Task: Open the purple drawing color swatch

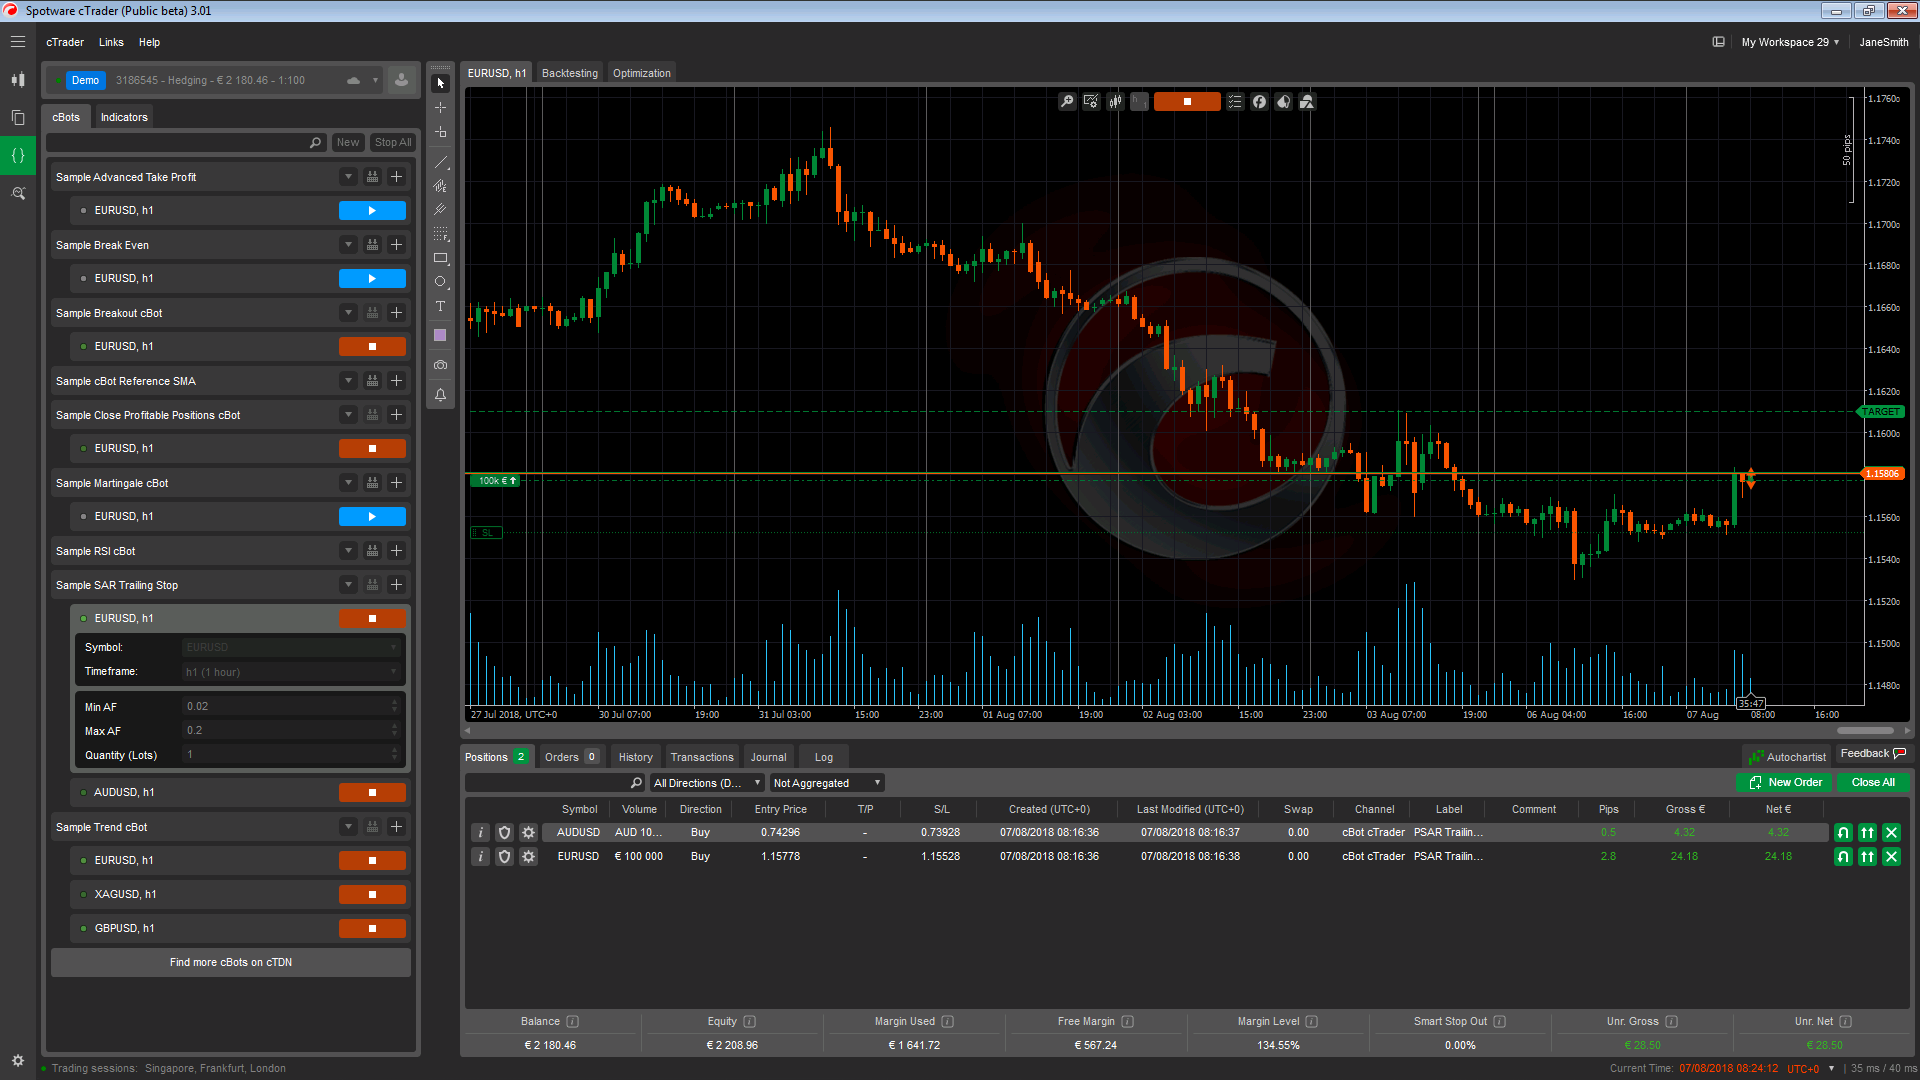Action: pos(440,336)
